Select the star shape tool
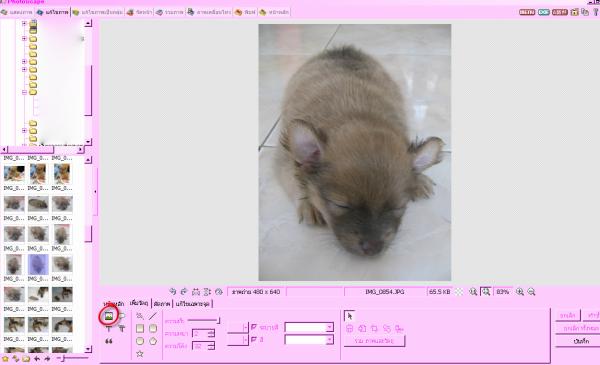The height and width of the screenshot is (365, 600). coord(140,354)
